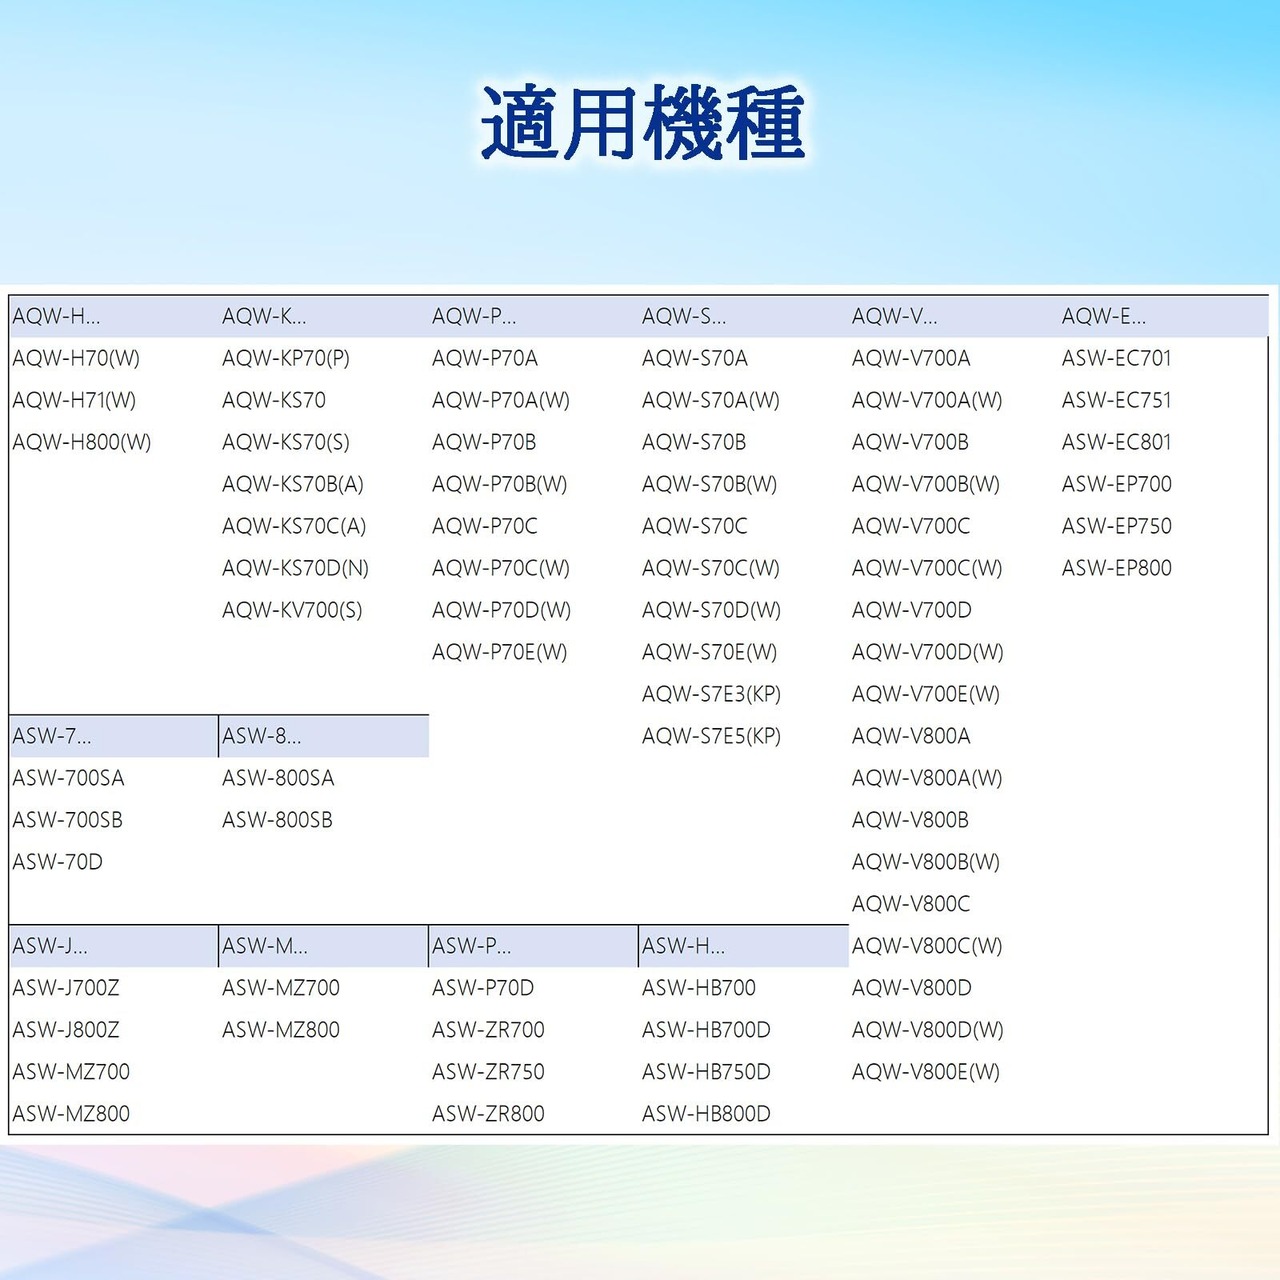This screenshot has height=1280, width=1280.
Task: Select the AQW-V... header cell
Action: [x=954, y=317]
